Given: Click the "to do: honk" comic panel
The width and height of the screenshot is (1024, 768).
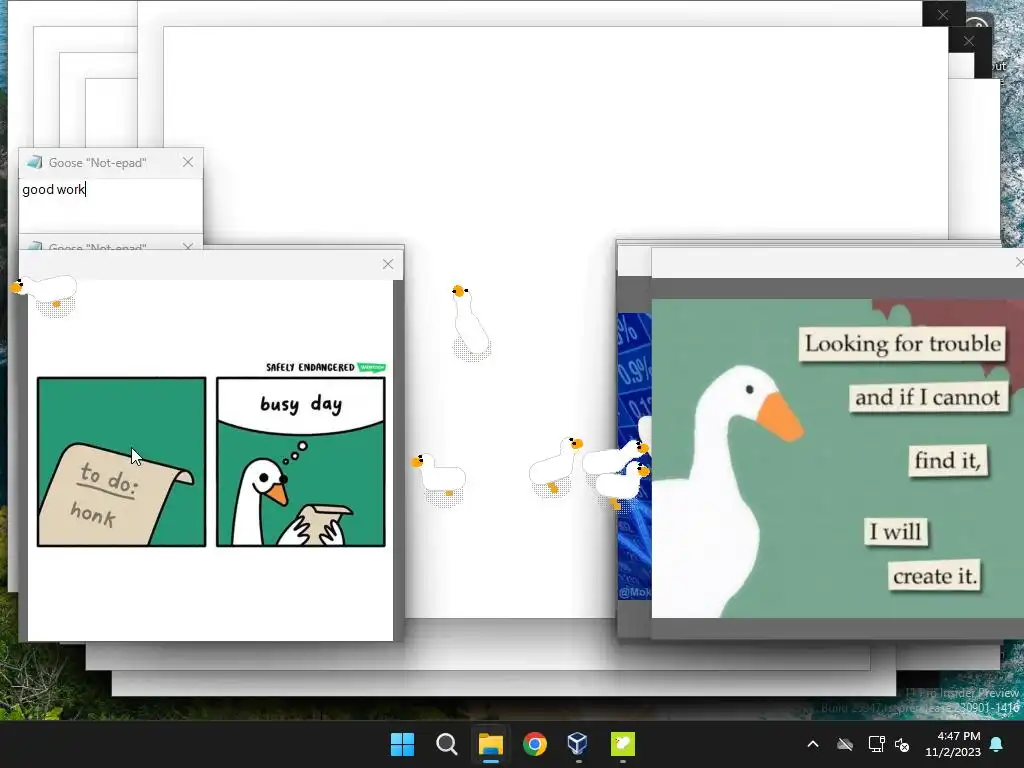Looking at the screenshot, I should tap(121, 462).
